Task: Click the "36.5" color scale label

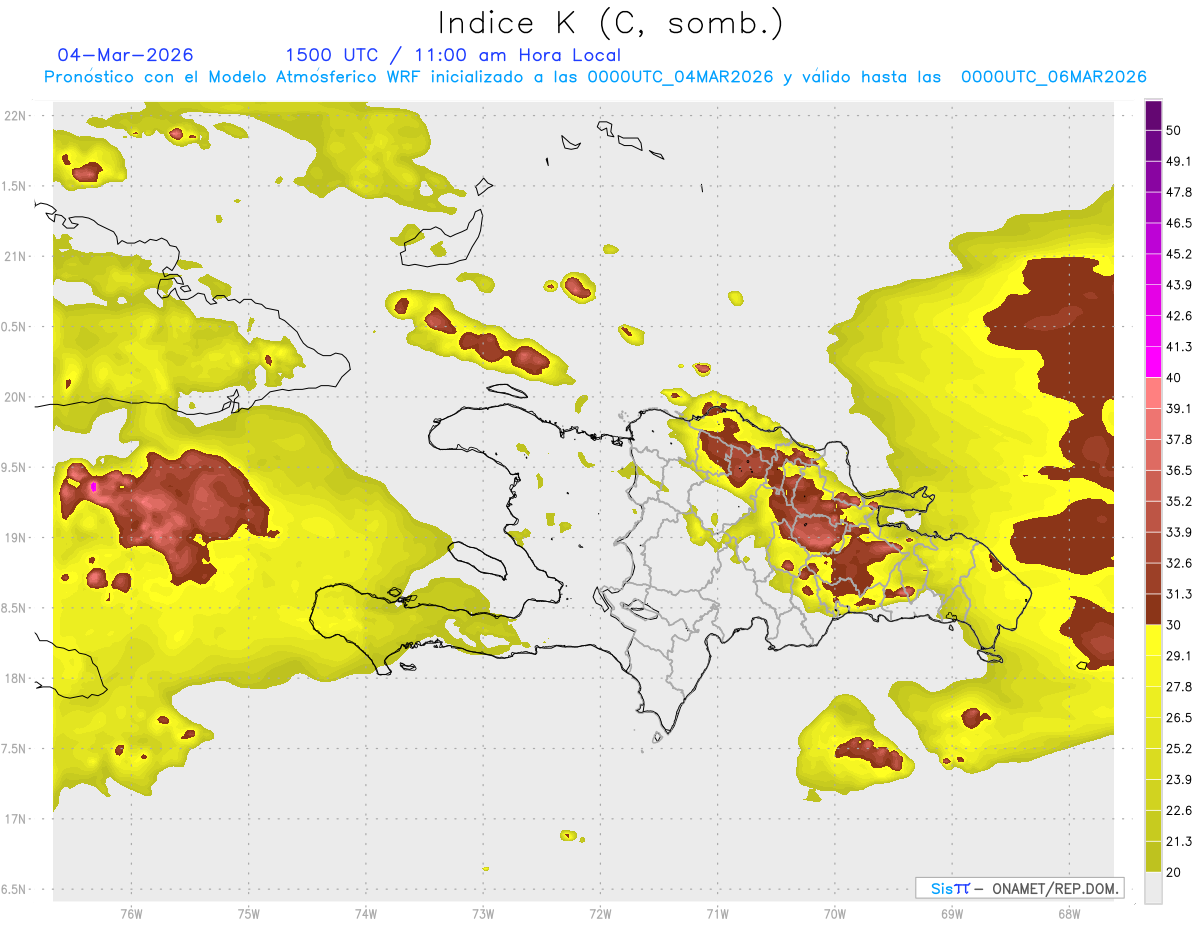Action: (x=1179, y=470)
